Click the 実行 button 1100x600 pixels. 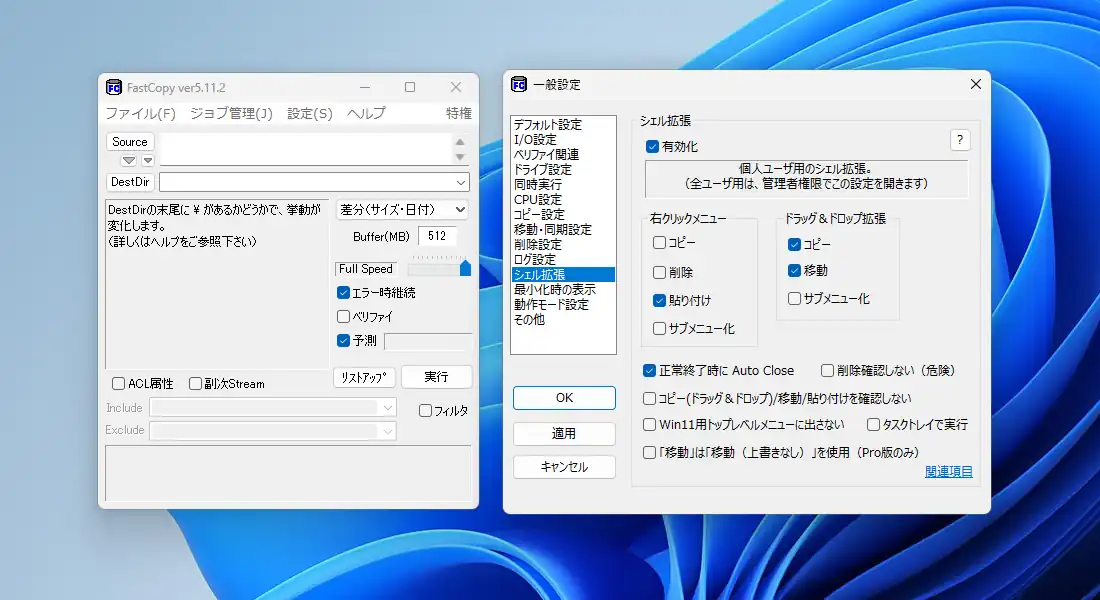point(436,377)
